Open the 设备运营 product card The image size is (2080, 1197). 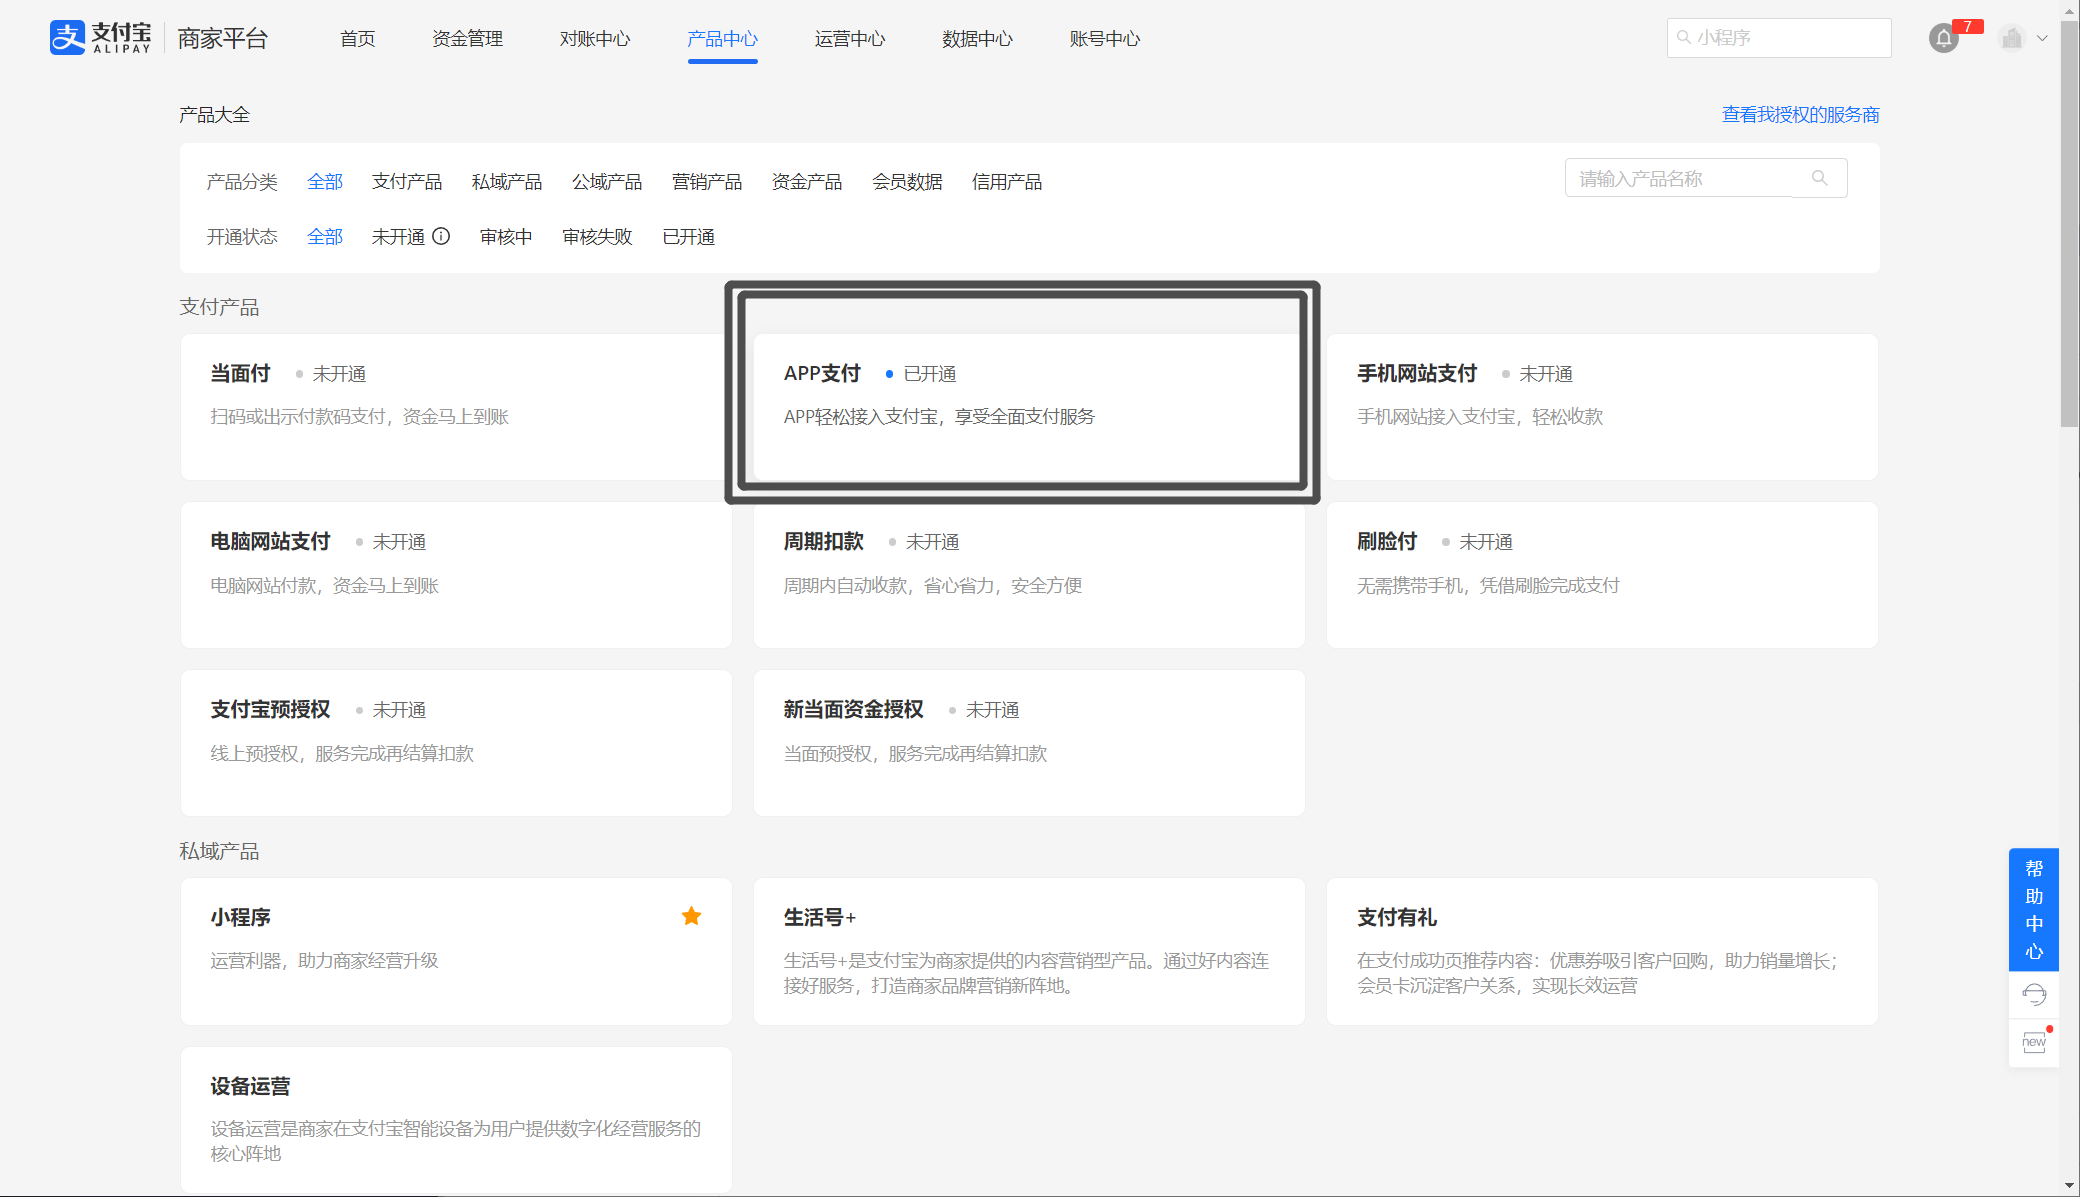[x=456, y=1119]
